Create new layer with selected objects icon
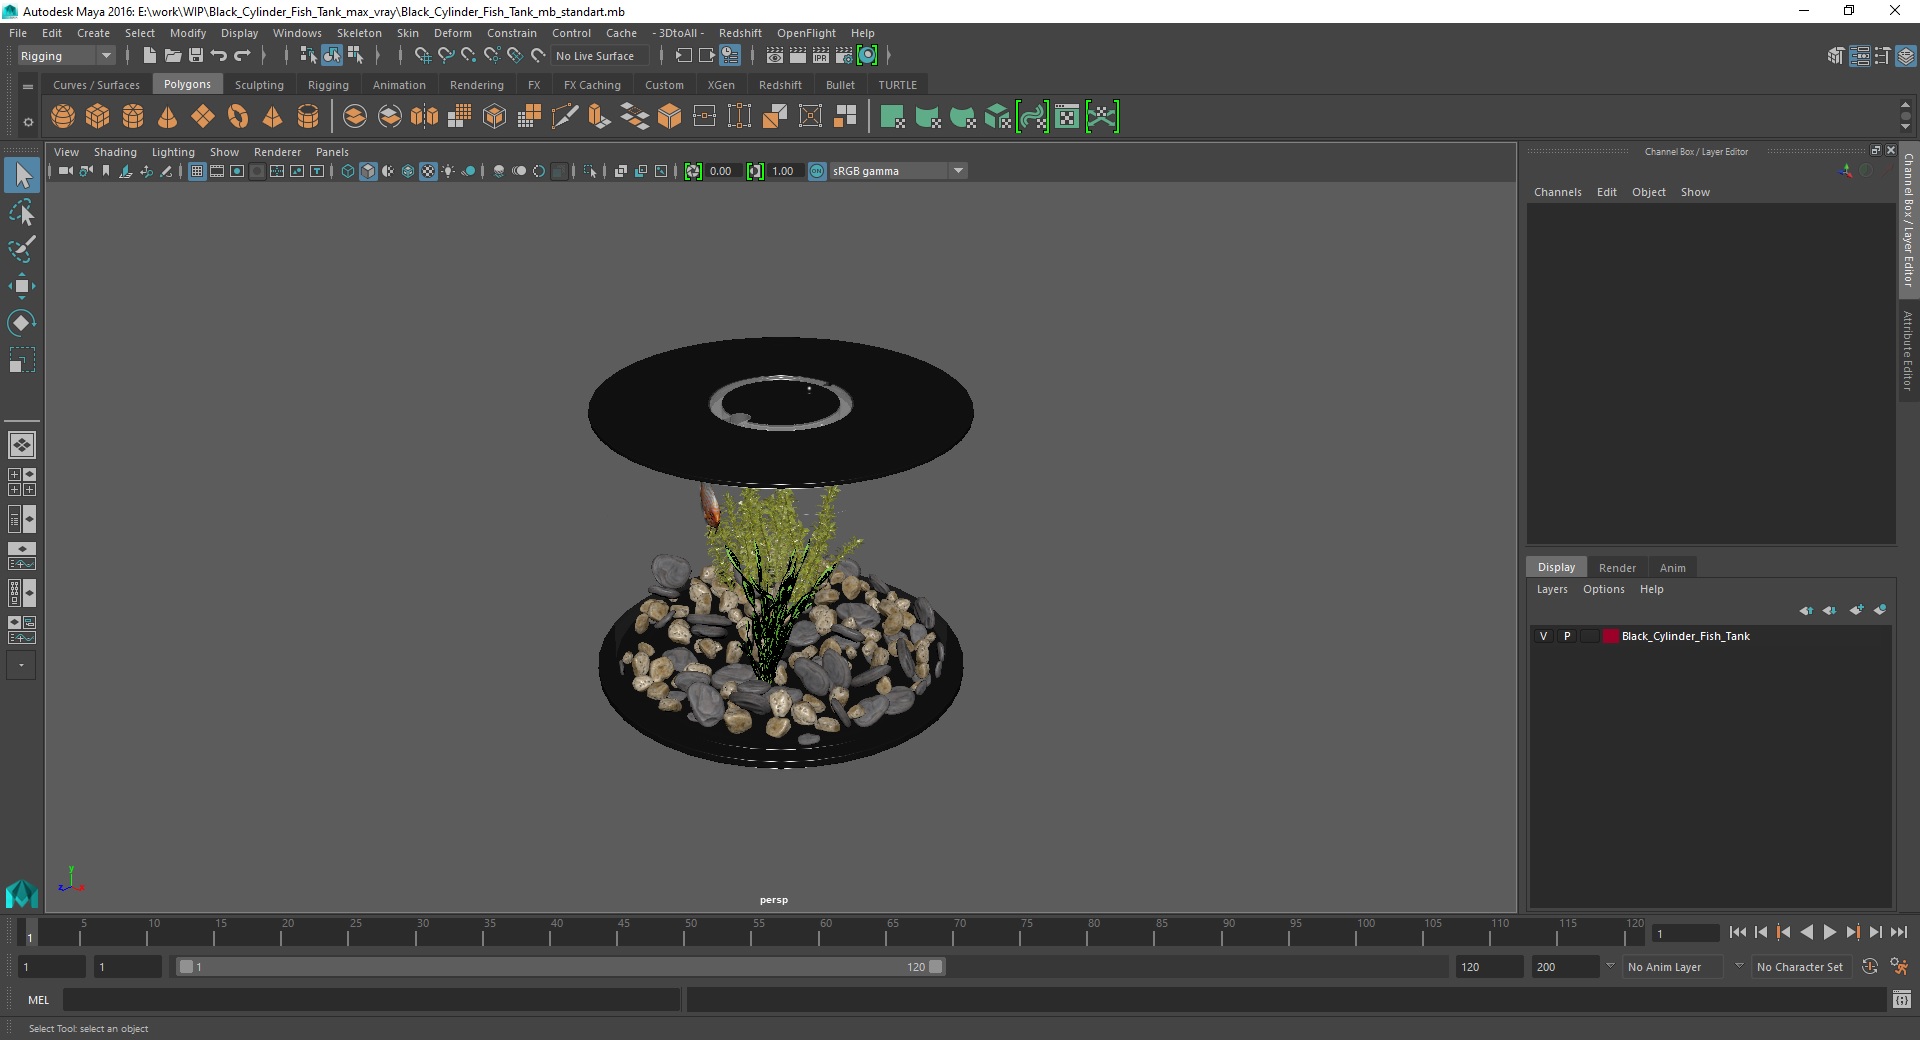This screenshot has width=1920, height=1040. tap(1880, 610)
